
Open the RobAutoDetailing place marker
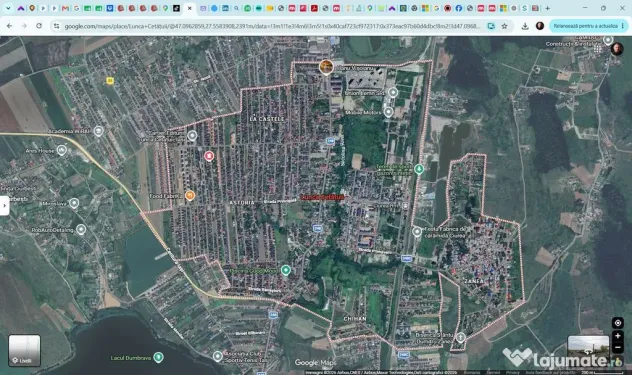pyautogui.click(x=81, y=229)
